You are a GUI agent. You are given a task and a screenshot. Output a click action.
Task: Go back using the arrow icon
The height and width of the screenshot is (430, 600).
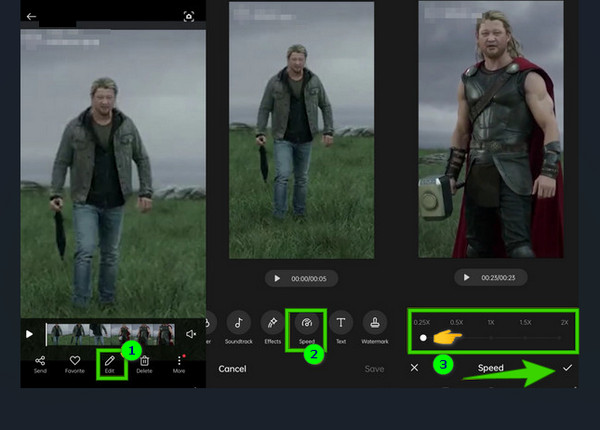31,16
